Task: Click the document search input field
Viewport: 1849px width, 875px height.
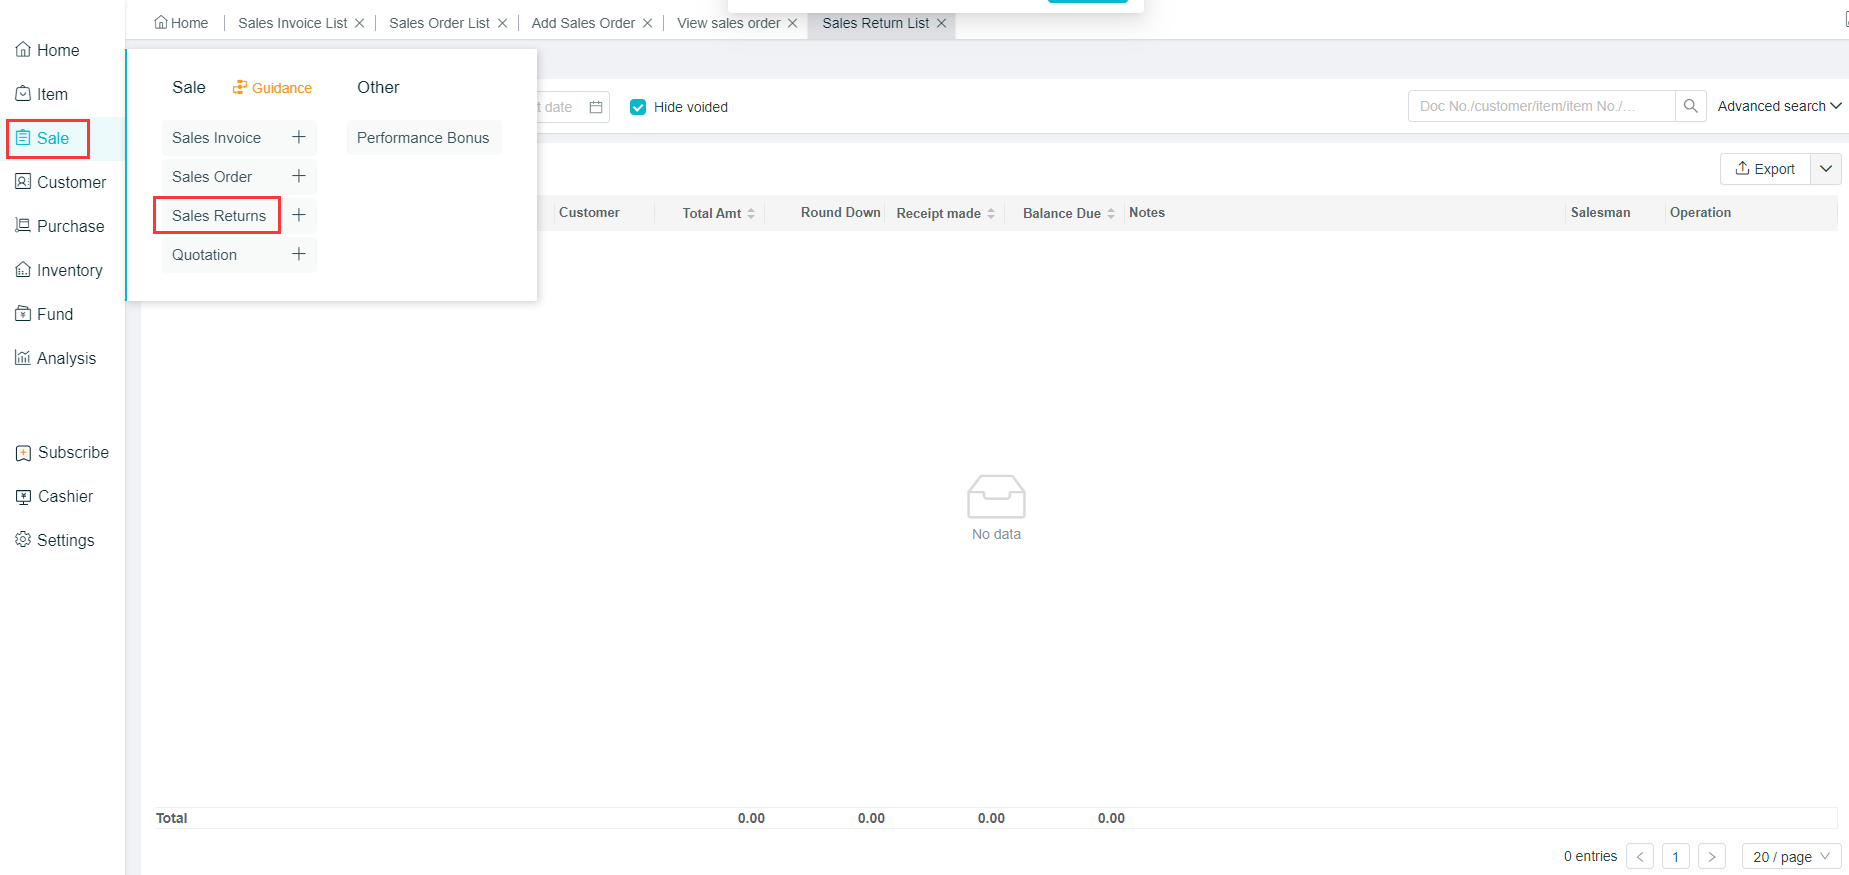Action: [x=1540, y=106]
